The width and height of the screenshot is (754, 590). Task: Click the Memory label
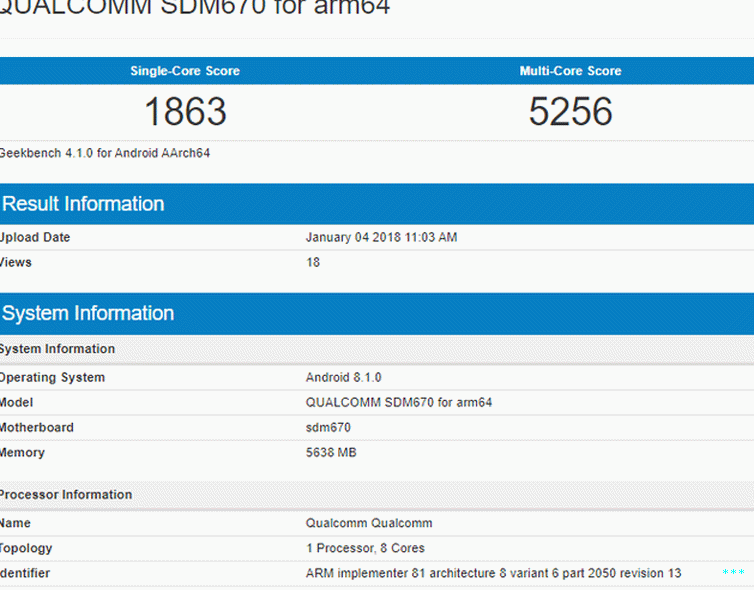(22, 452)
